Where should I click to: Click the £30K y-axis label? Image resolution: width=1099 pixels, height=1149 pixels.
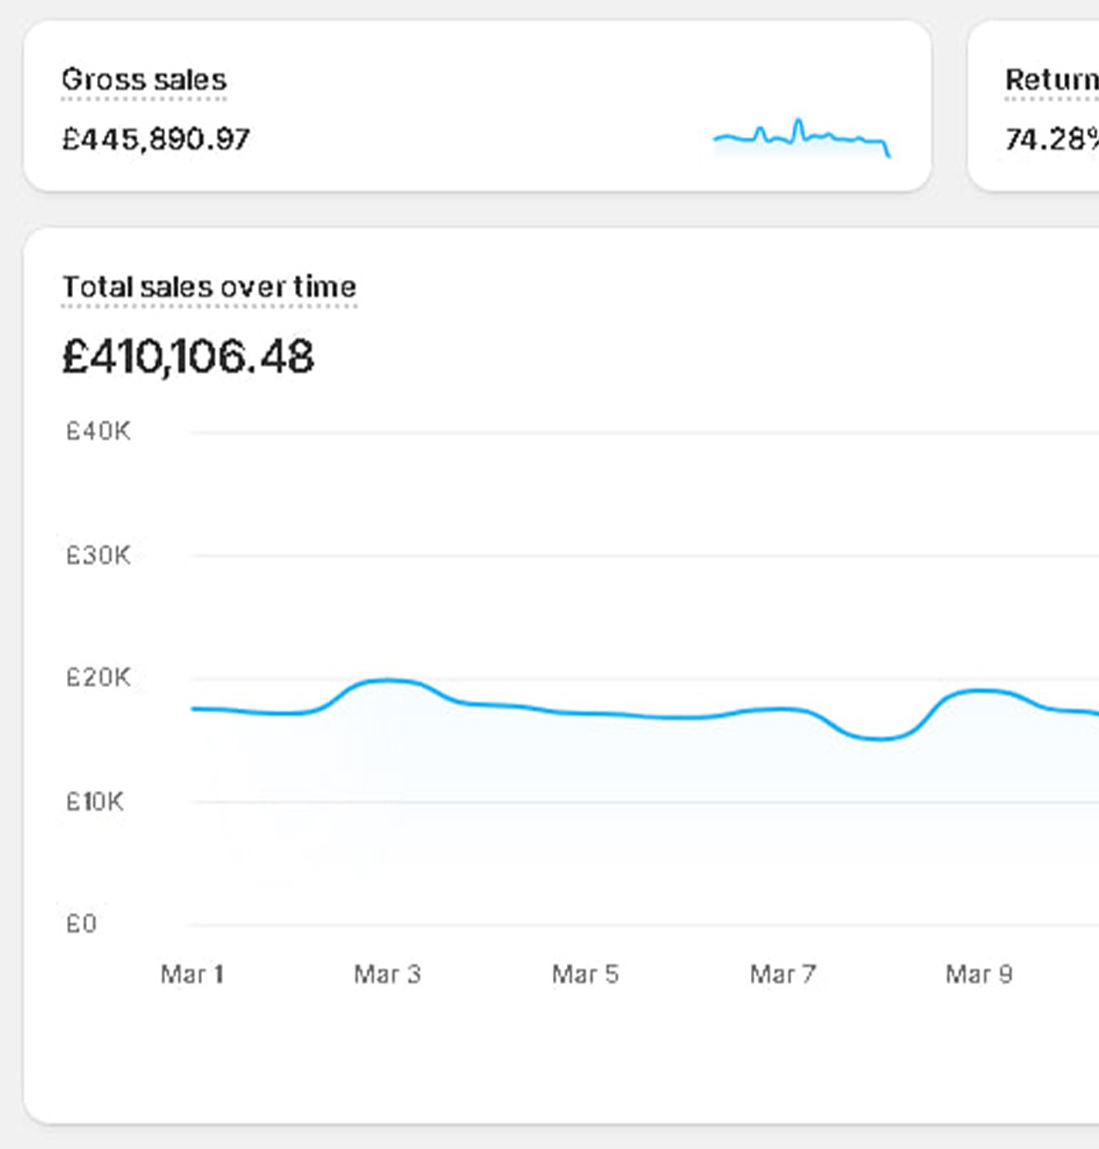pos(98,556)
